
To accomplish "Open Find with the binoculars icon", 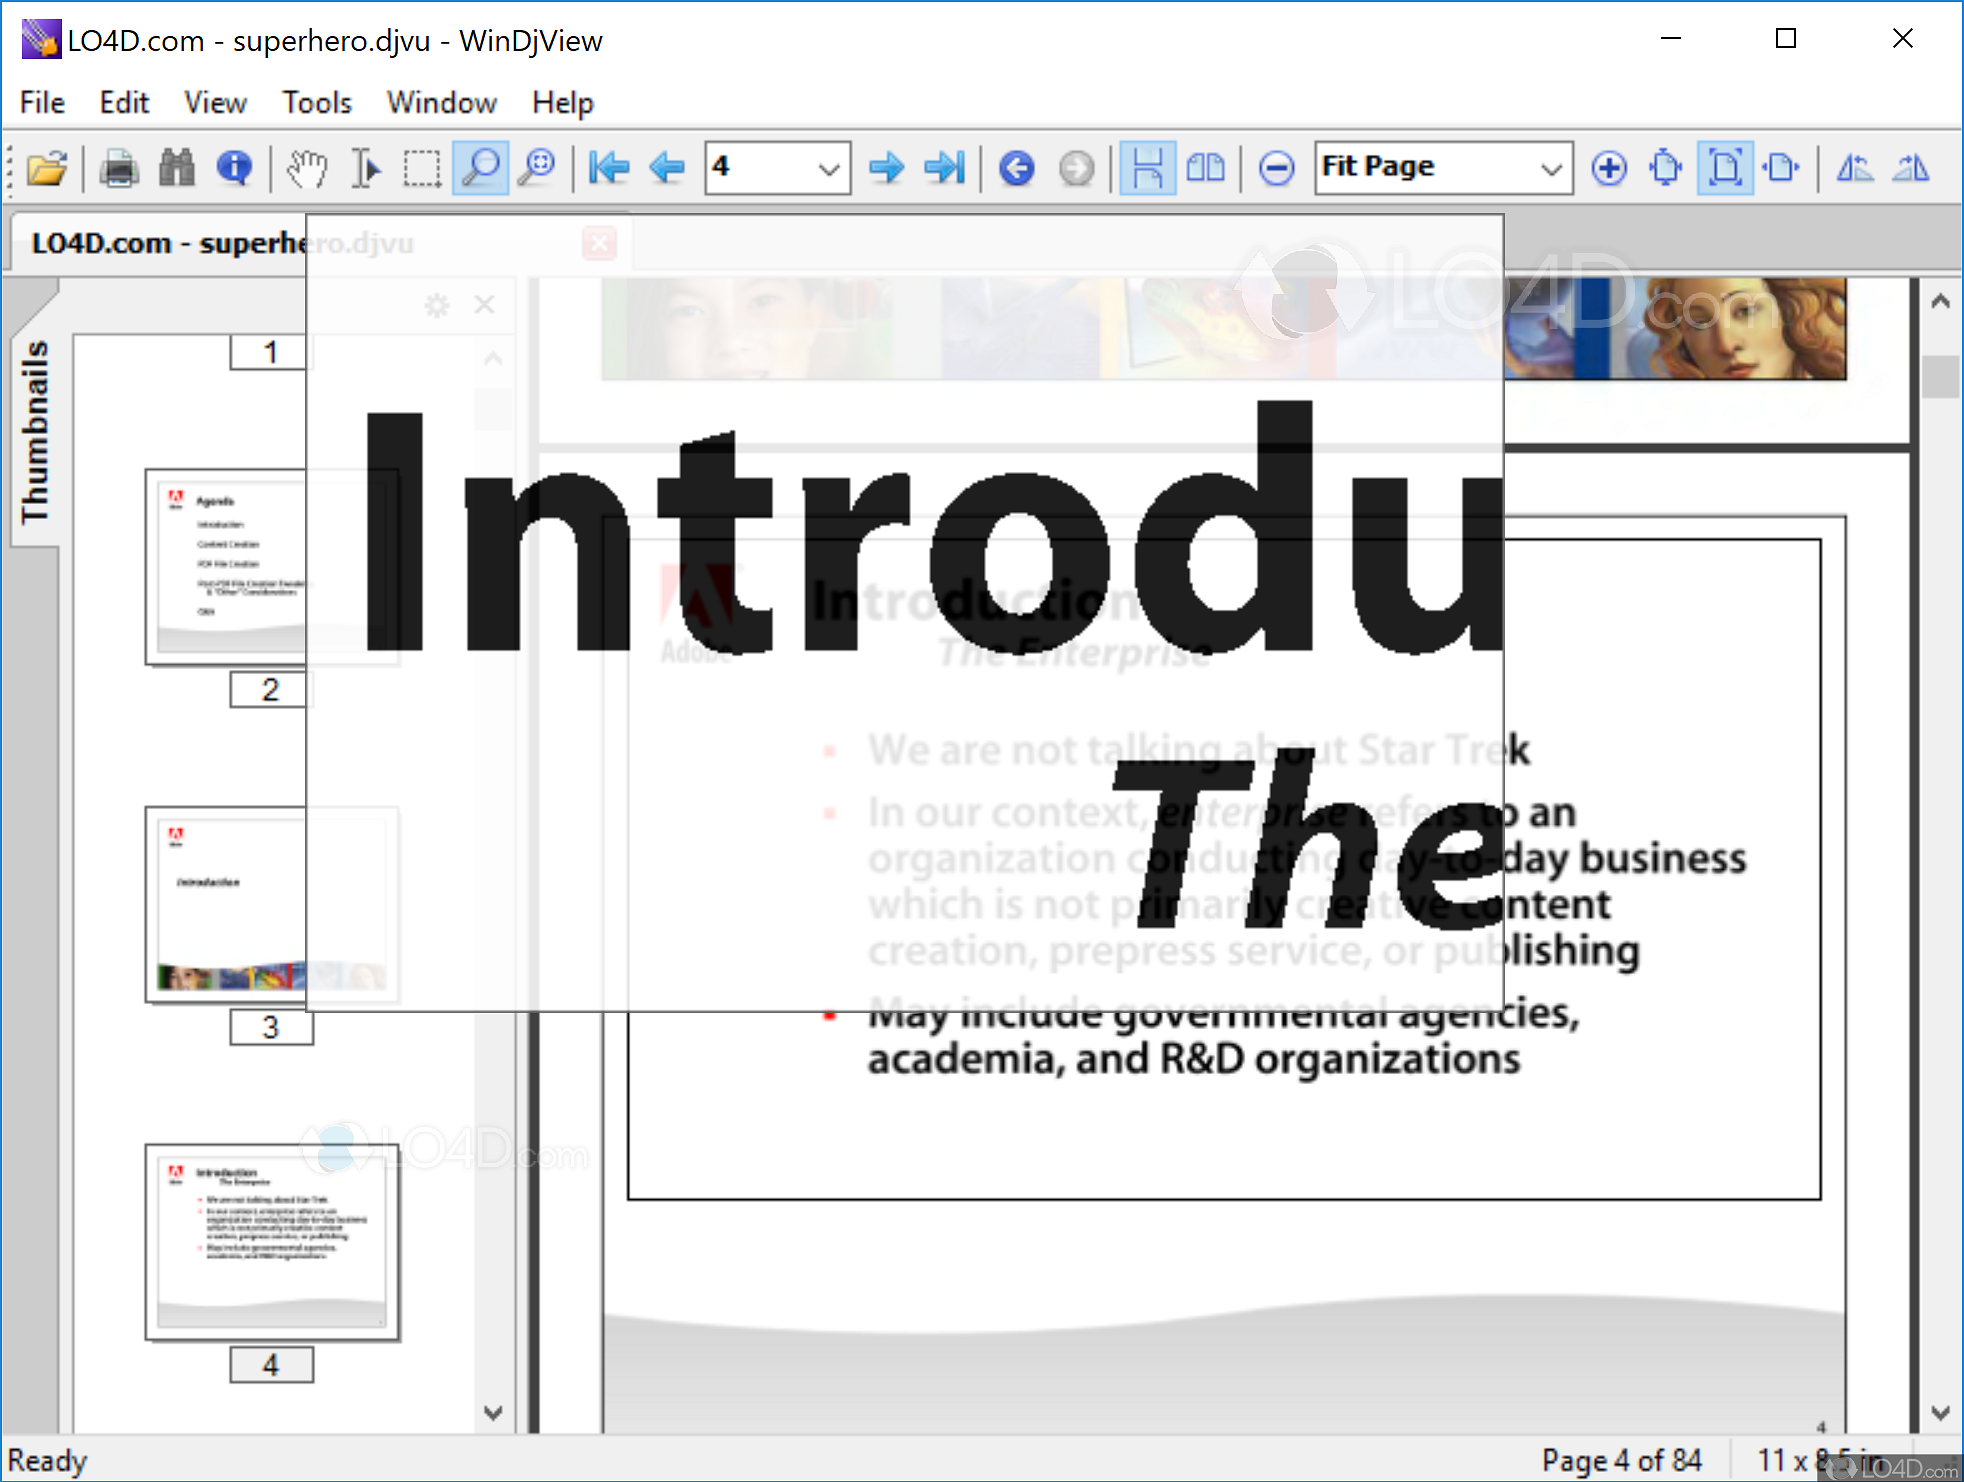I will tap(177, 168).
